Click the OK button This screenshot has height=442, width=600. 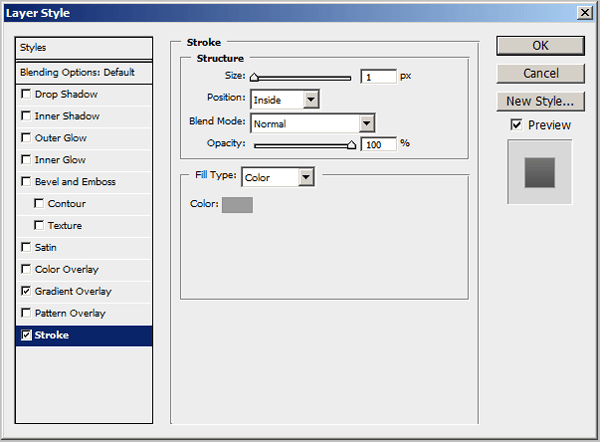(x=540, y=46)
